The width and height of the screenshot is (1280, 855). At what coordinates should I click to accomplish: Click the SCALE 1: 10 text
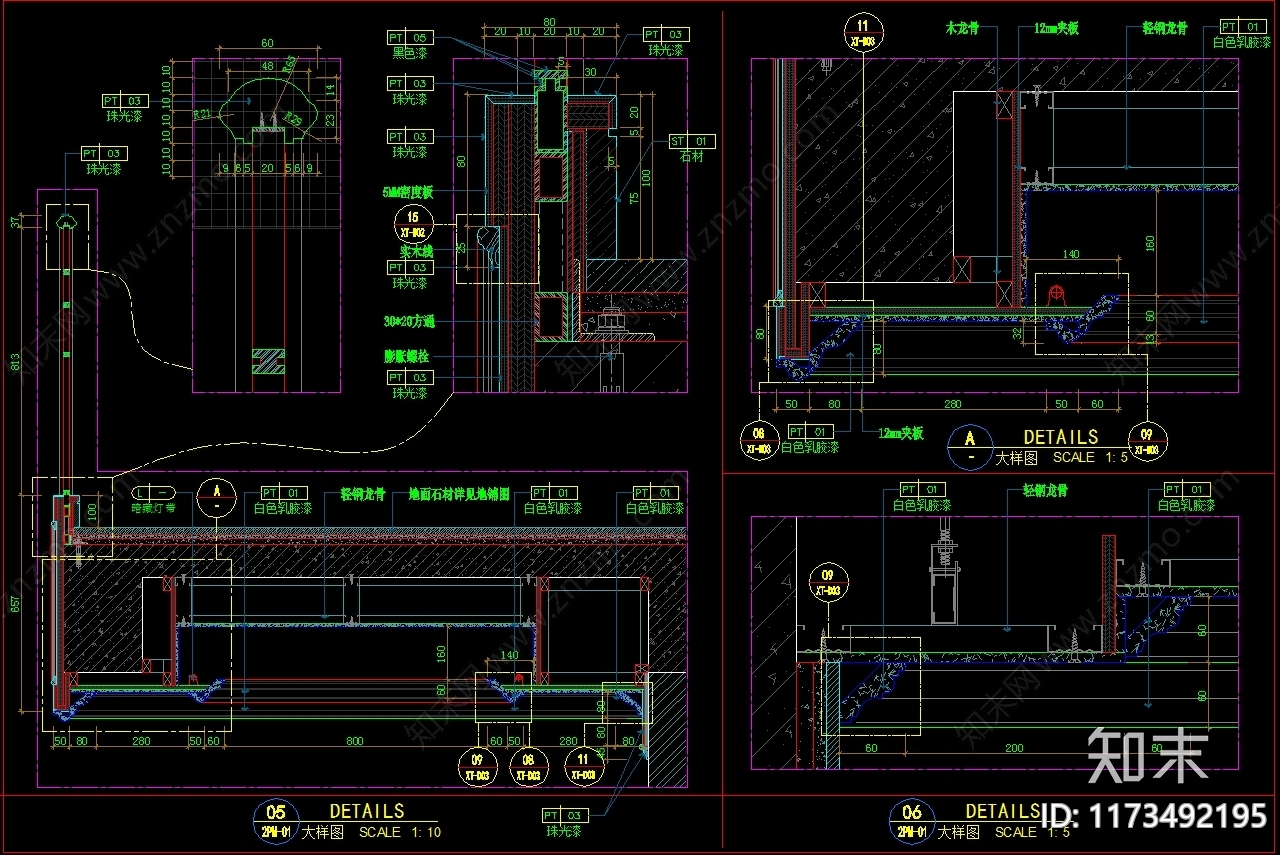(400, 832)
